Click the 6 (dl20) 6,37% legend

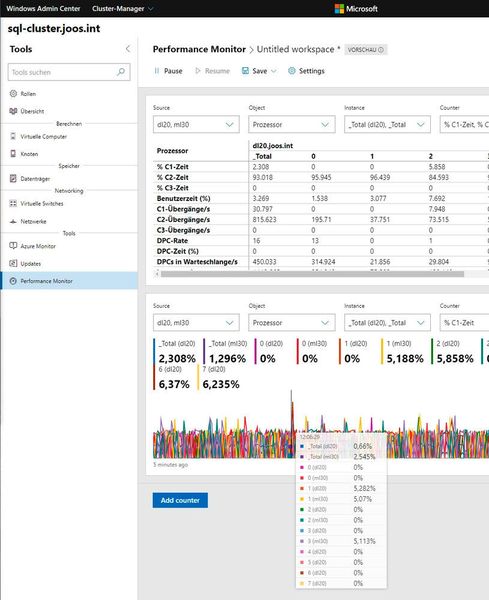[172, 377]
